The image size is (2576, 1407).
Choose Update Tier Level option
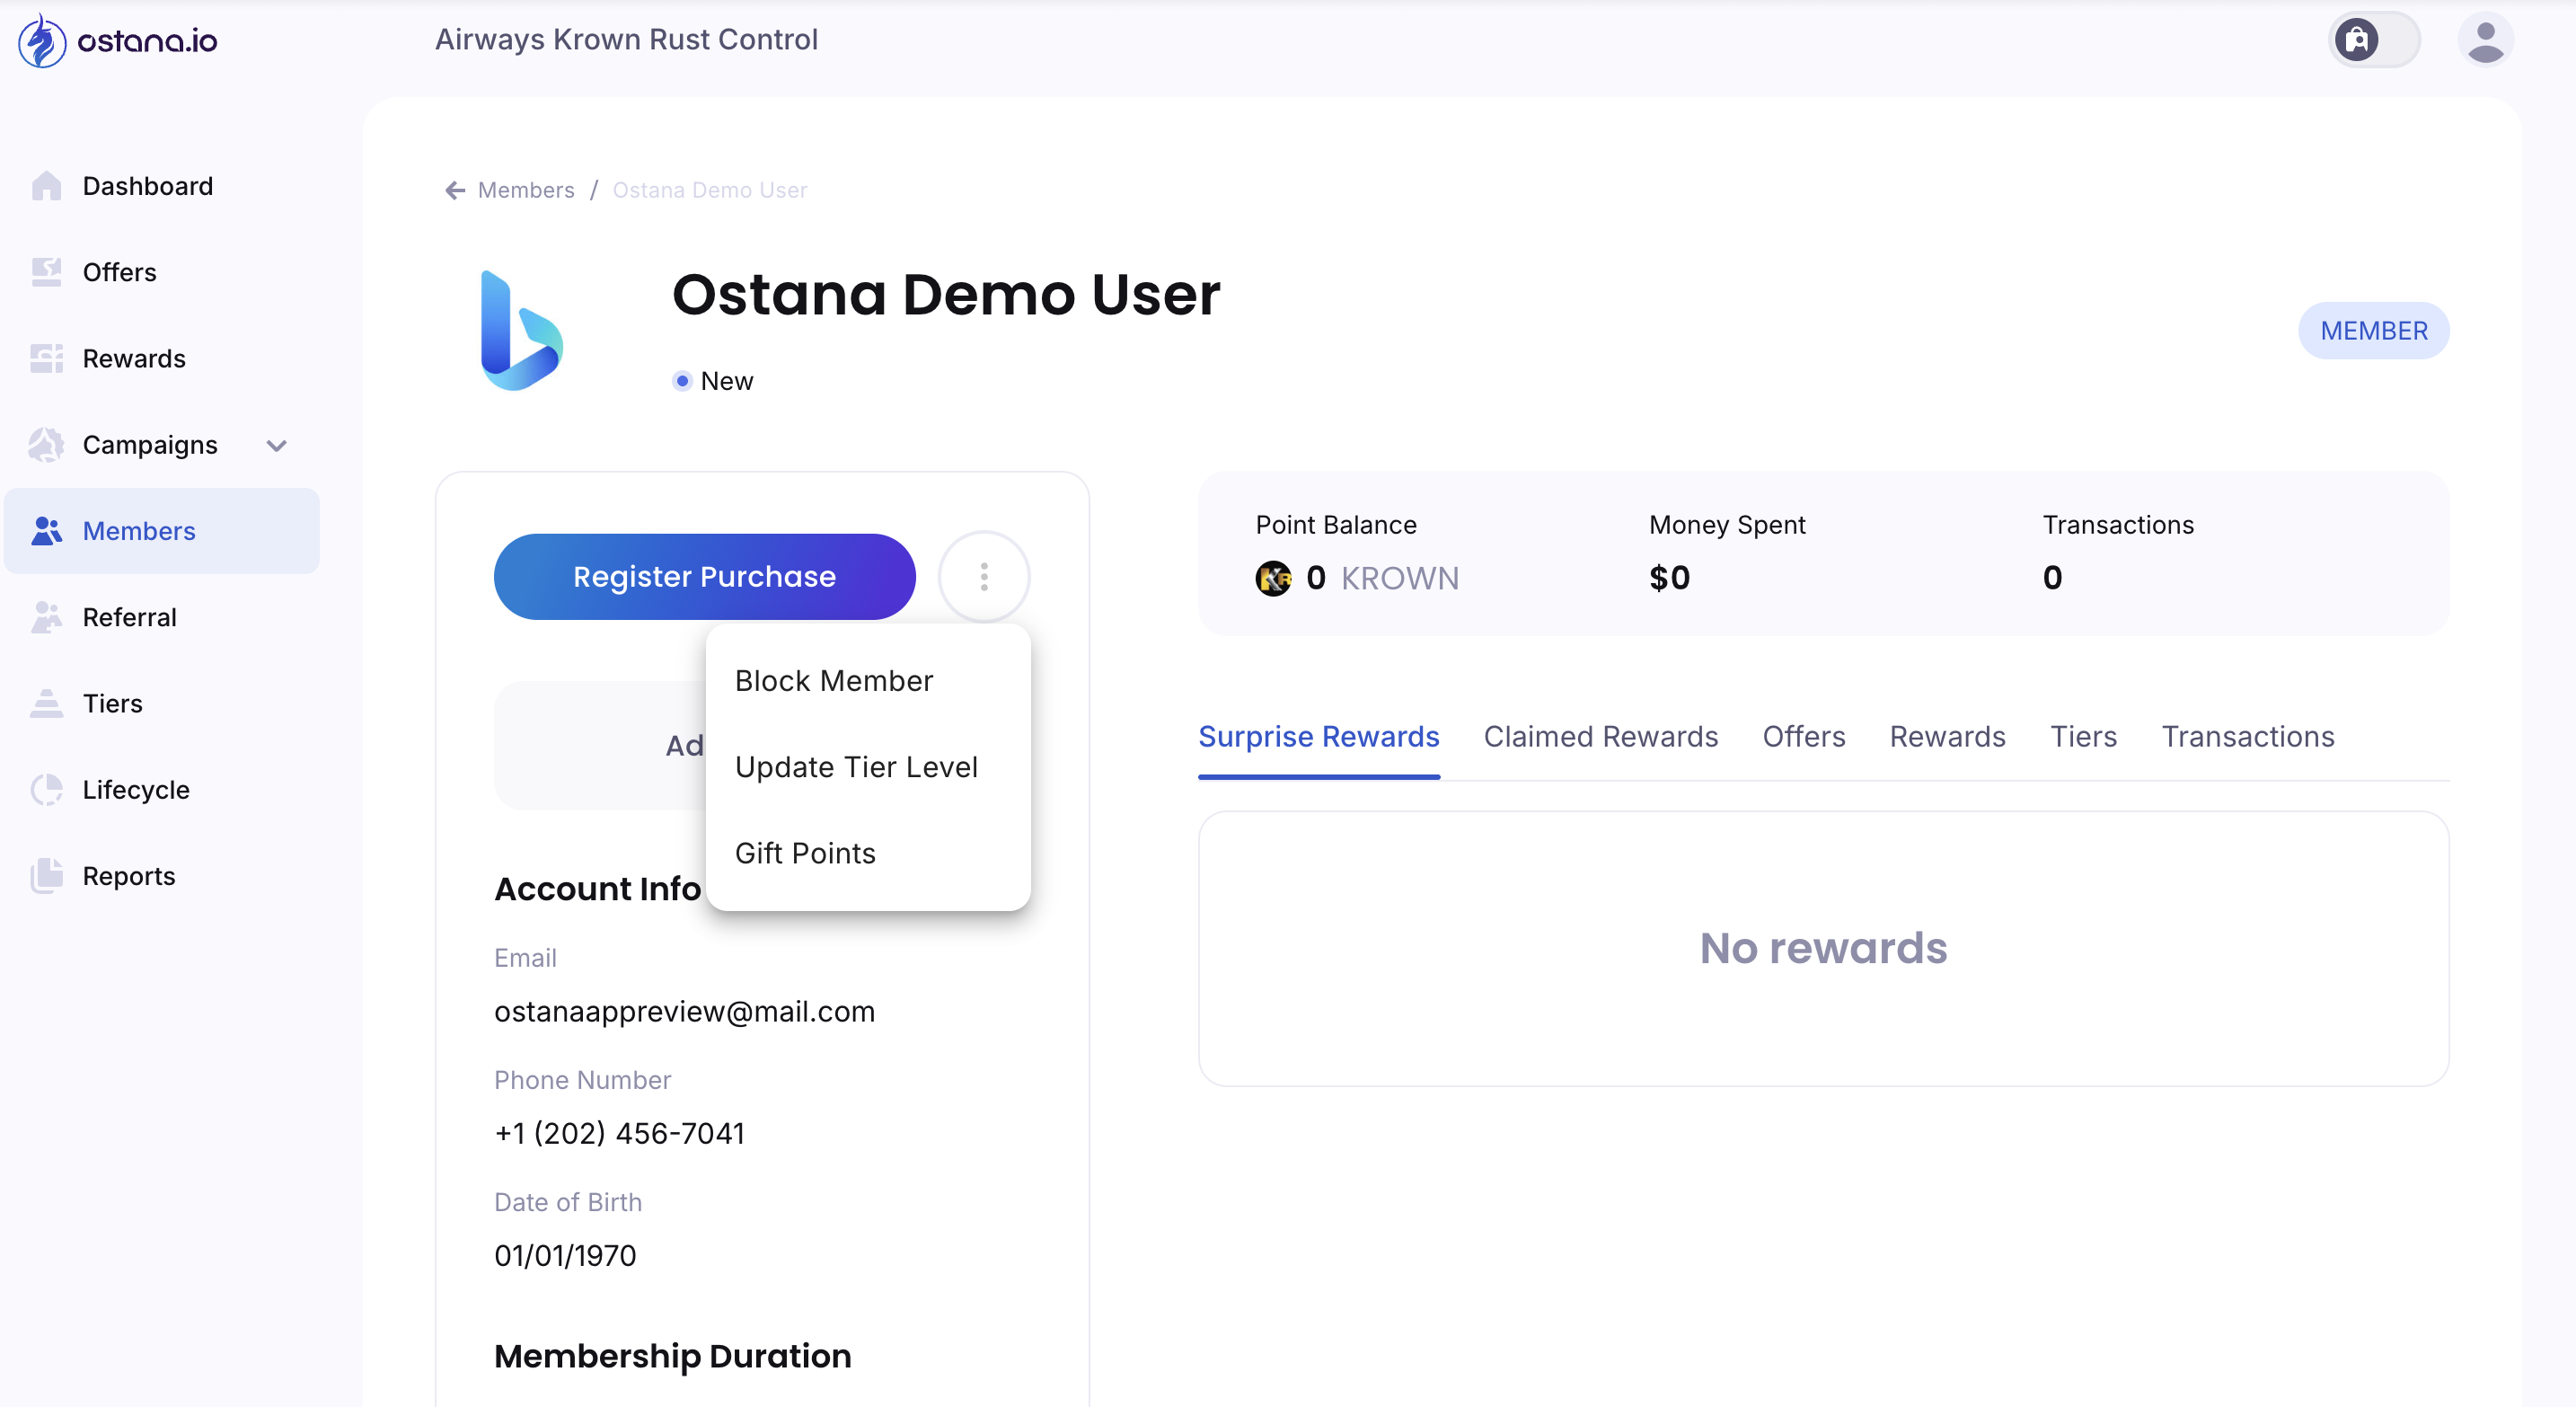[868, 767]
